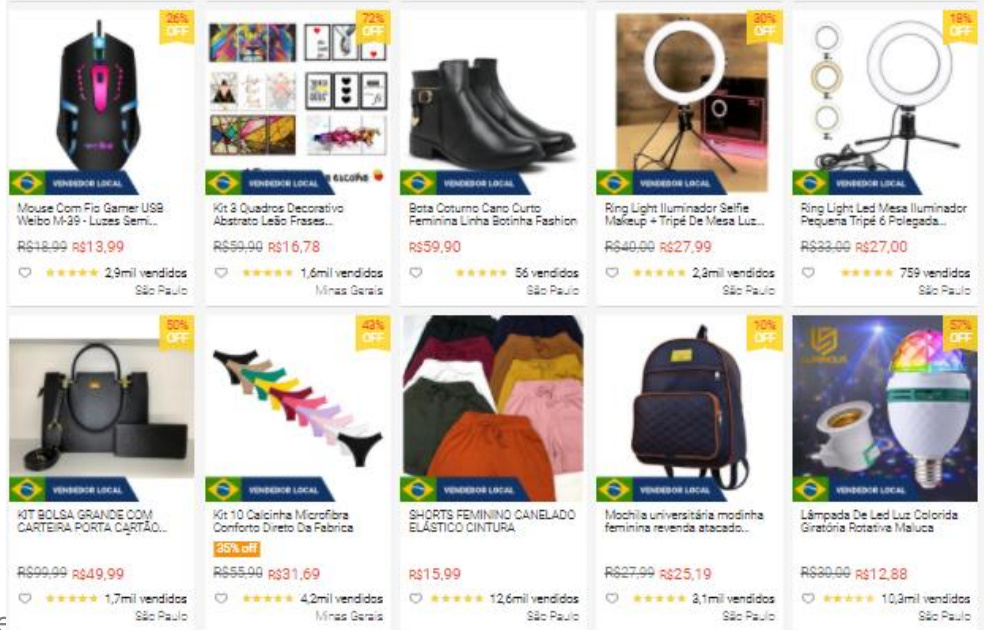Click heart on Mochila universitária listing
The height and width of the screenshot is (630, 988).
612,598
